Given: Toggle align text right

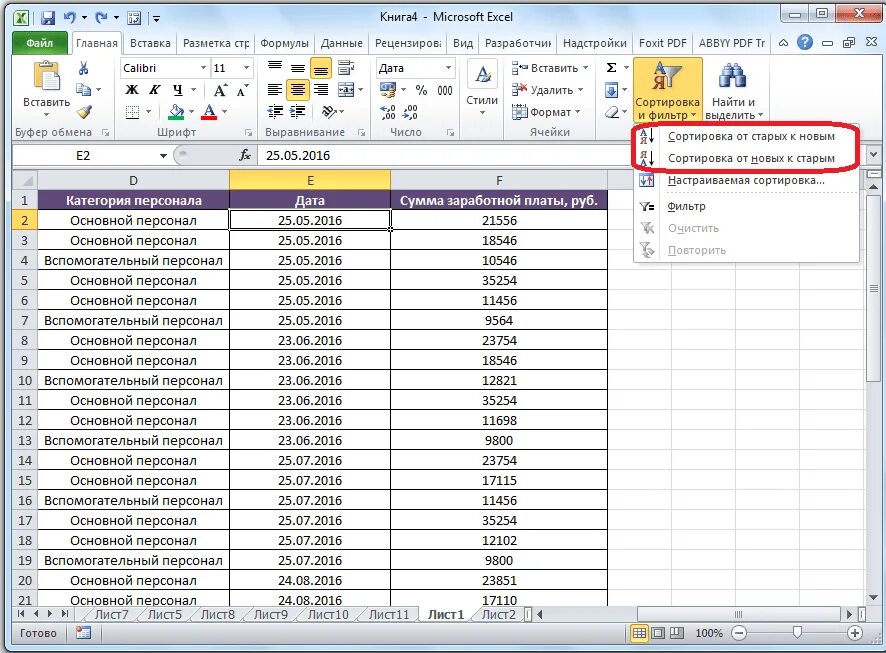Looking at the screenshot, I should [321, 90].
